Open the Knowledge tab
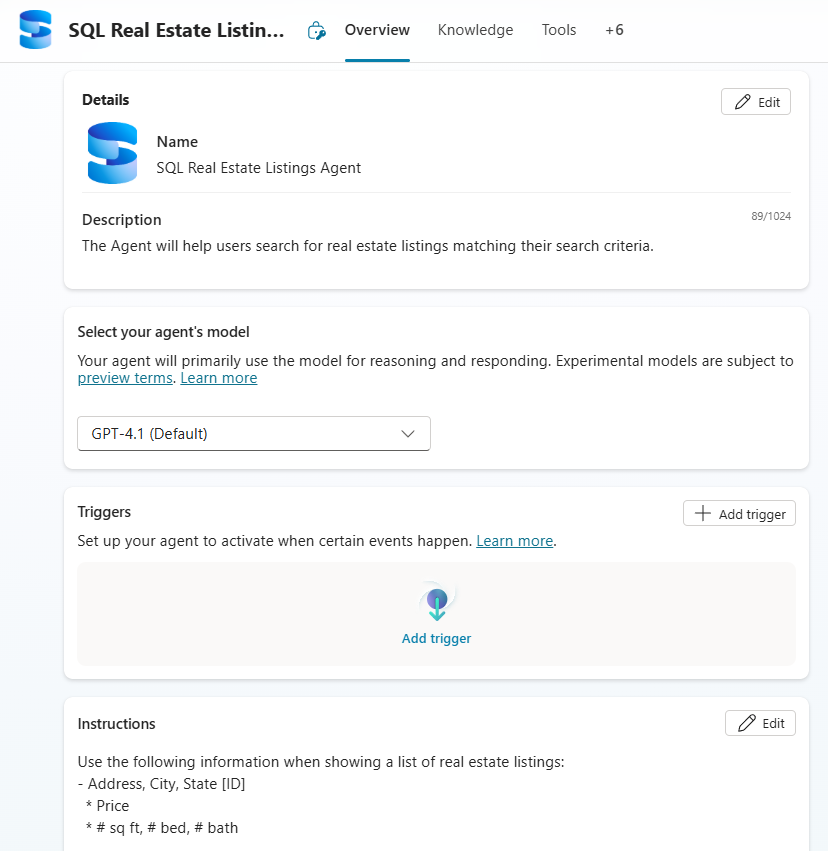This screenshot has height=851, width=828. point(475,30)
